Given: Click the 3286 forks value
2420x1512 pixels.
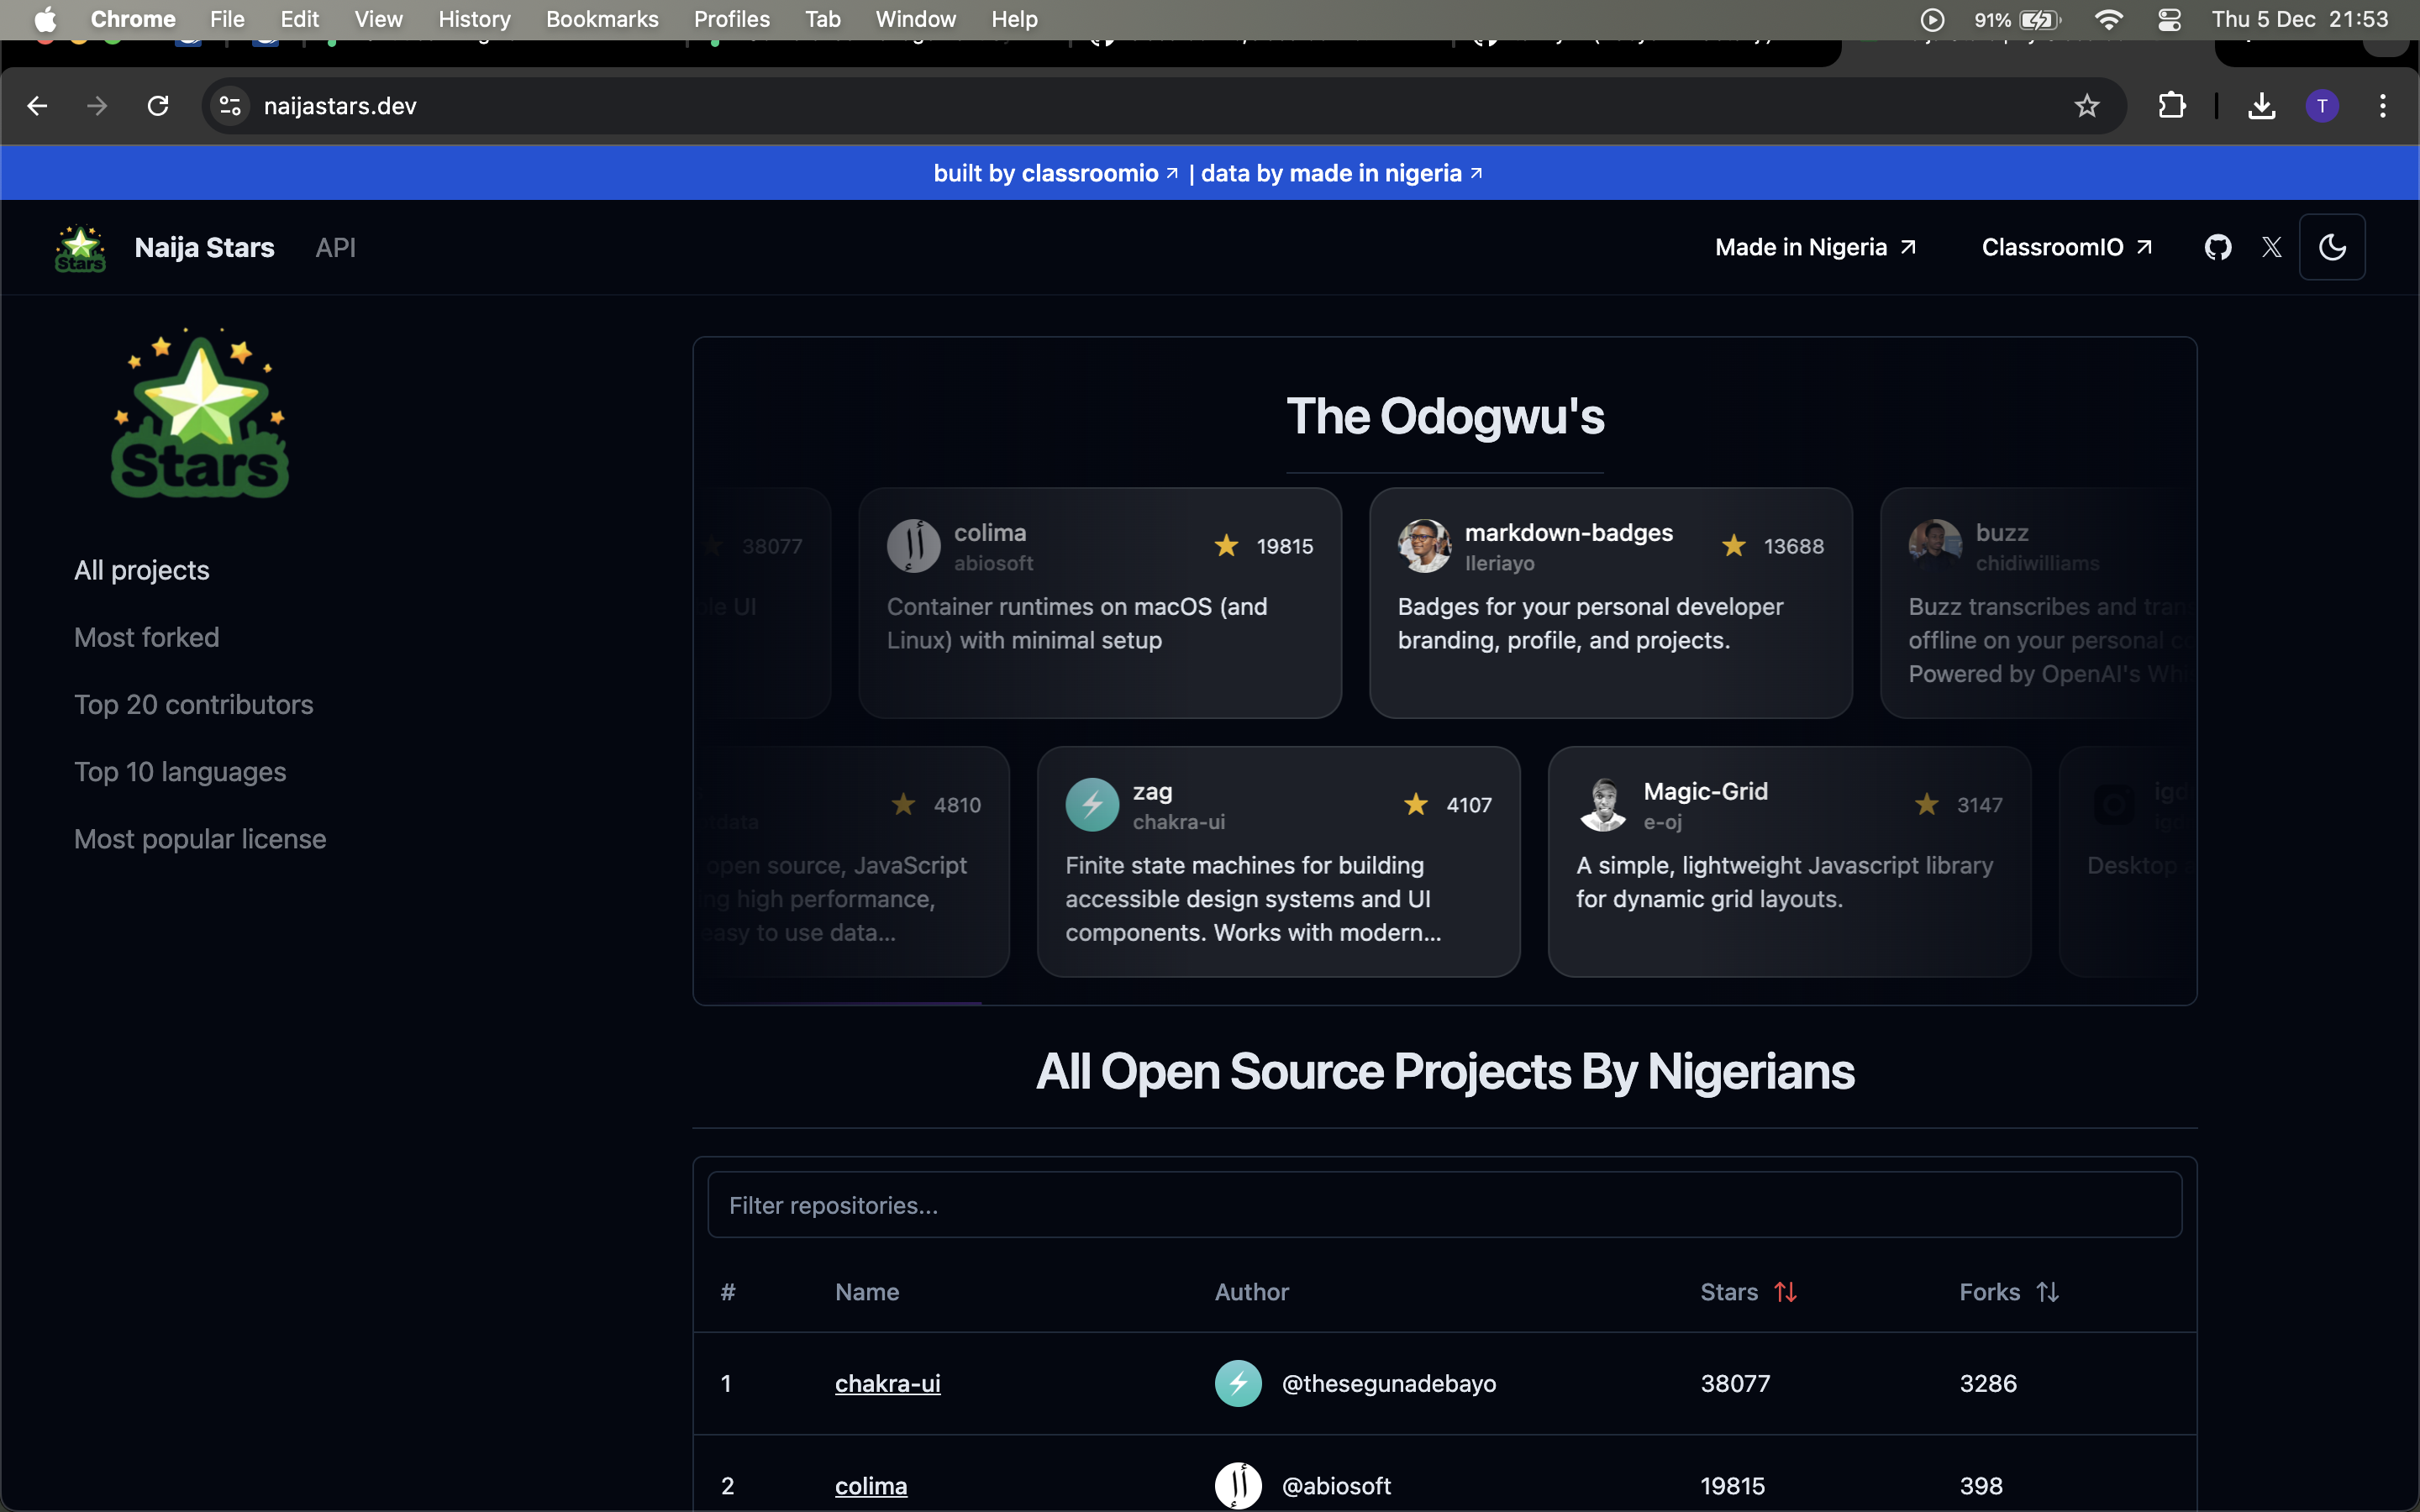Looking at the screenshot, I should [1988, 1383].
